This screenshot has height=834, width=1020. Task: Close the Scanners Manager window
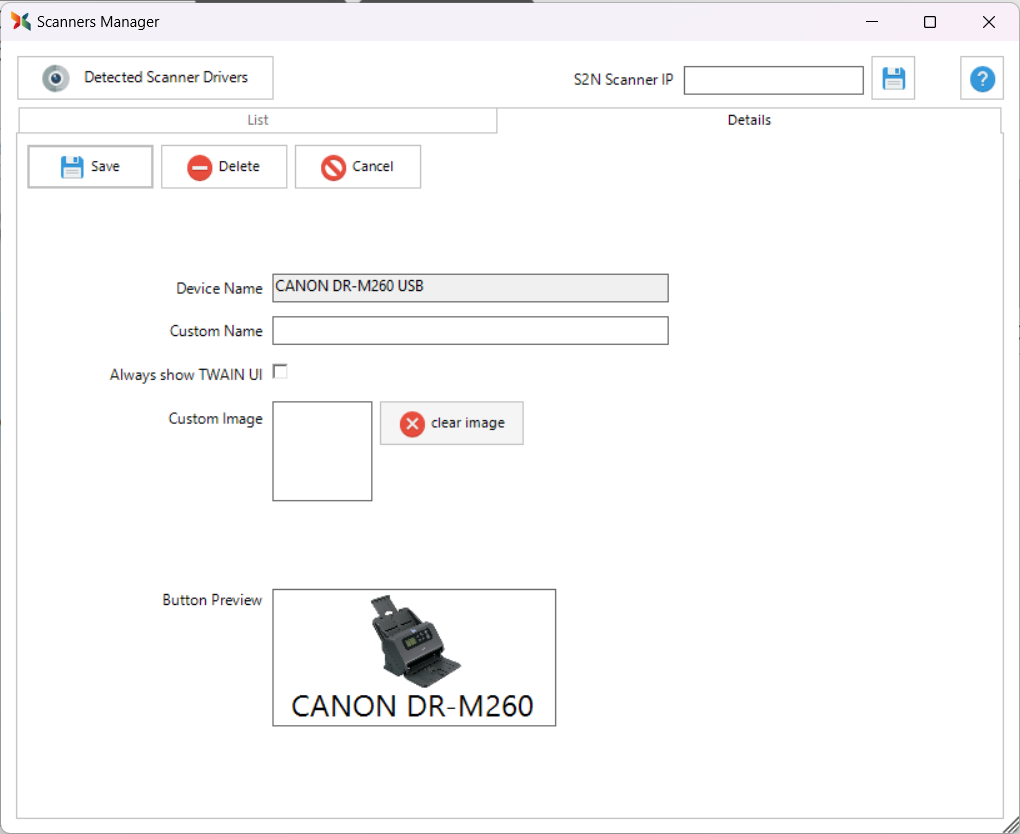(988, 21)
